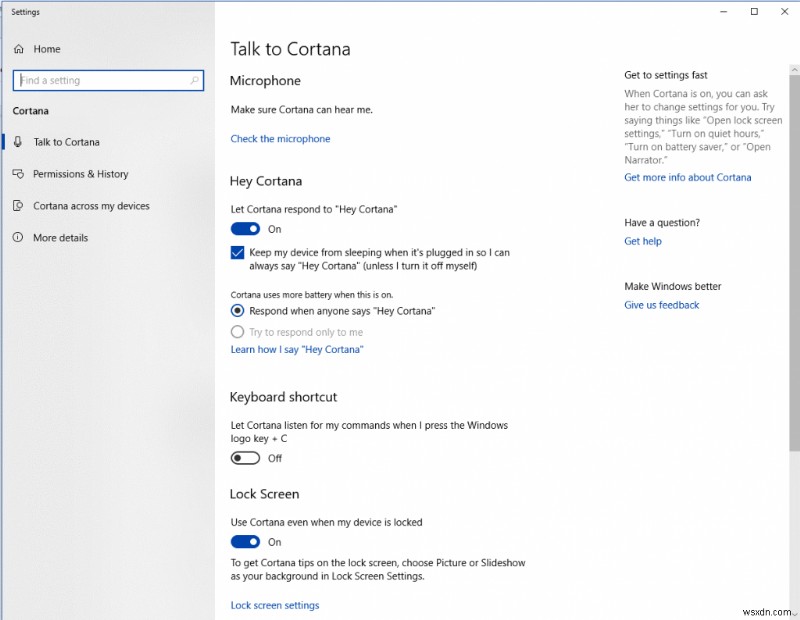Close the Settings window
The width and height of the screenshot is (800, 620).
point(785,12)
